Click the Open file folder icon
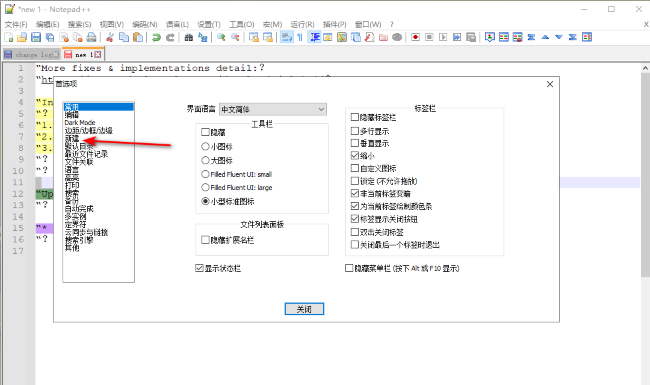Image resolution: width=650 pixels, height=385 pixels. coord(22,37)
